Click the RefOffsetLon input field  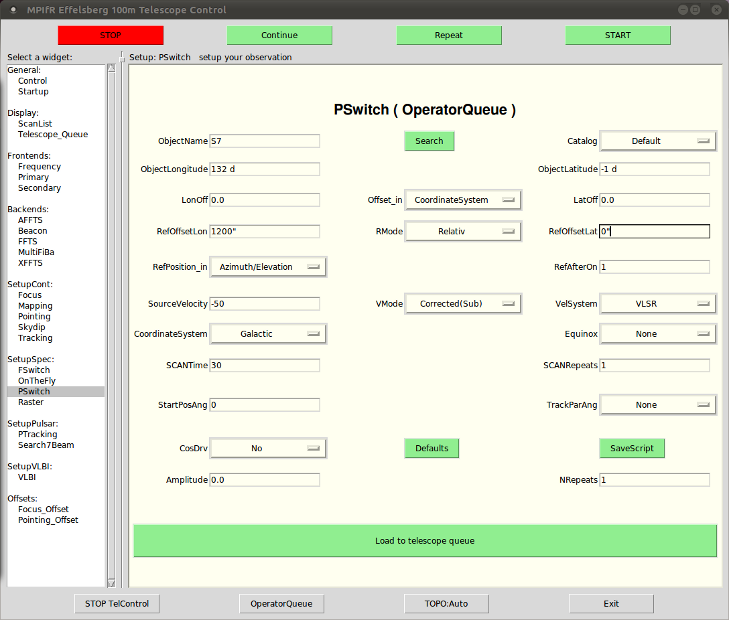tap(265, 231)
